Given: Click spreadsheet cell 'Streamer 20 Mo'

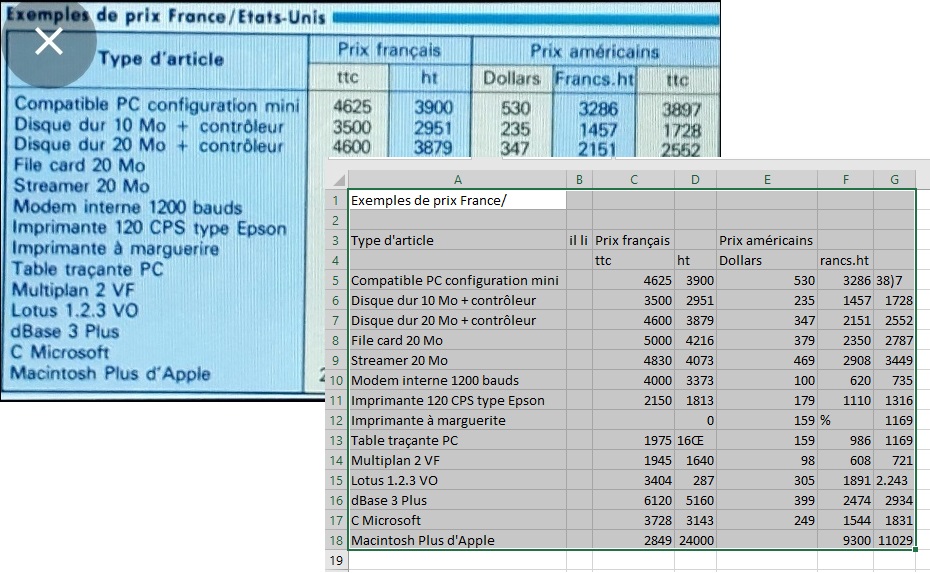Looking at the screenshot, I should click(457, 361).
